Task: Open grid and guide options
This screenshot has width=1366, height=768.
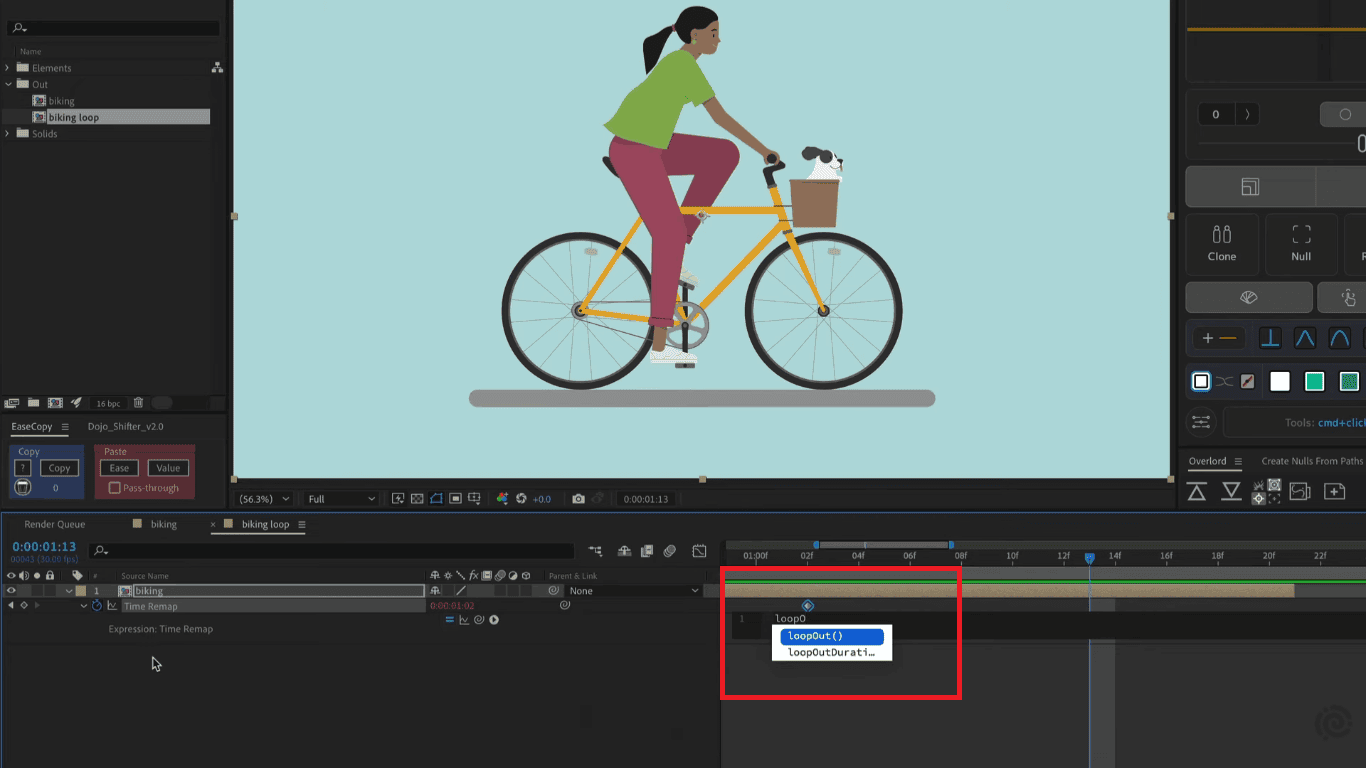Action: pyautogui.click(x=474, y=498)
